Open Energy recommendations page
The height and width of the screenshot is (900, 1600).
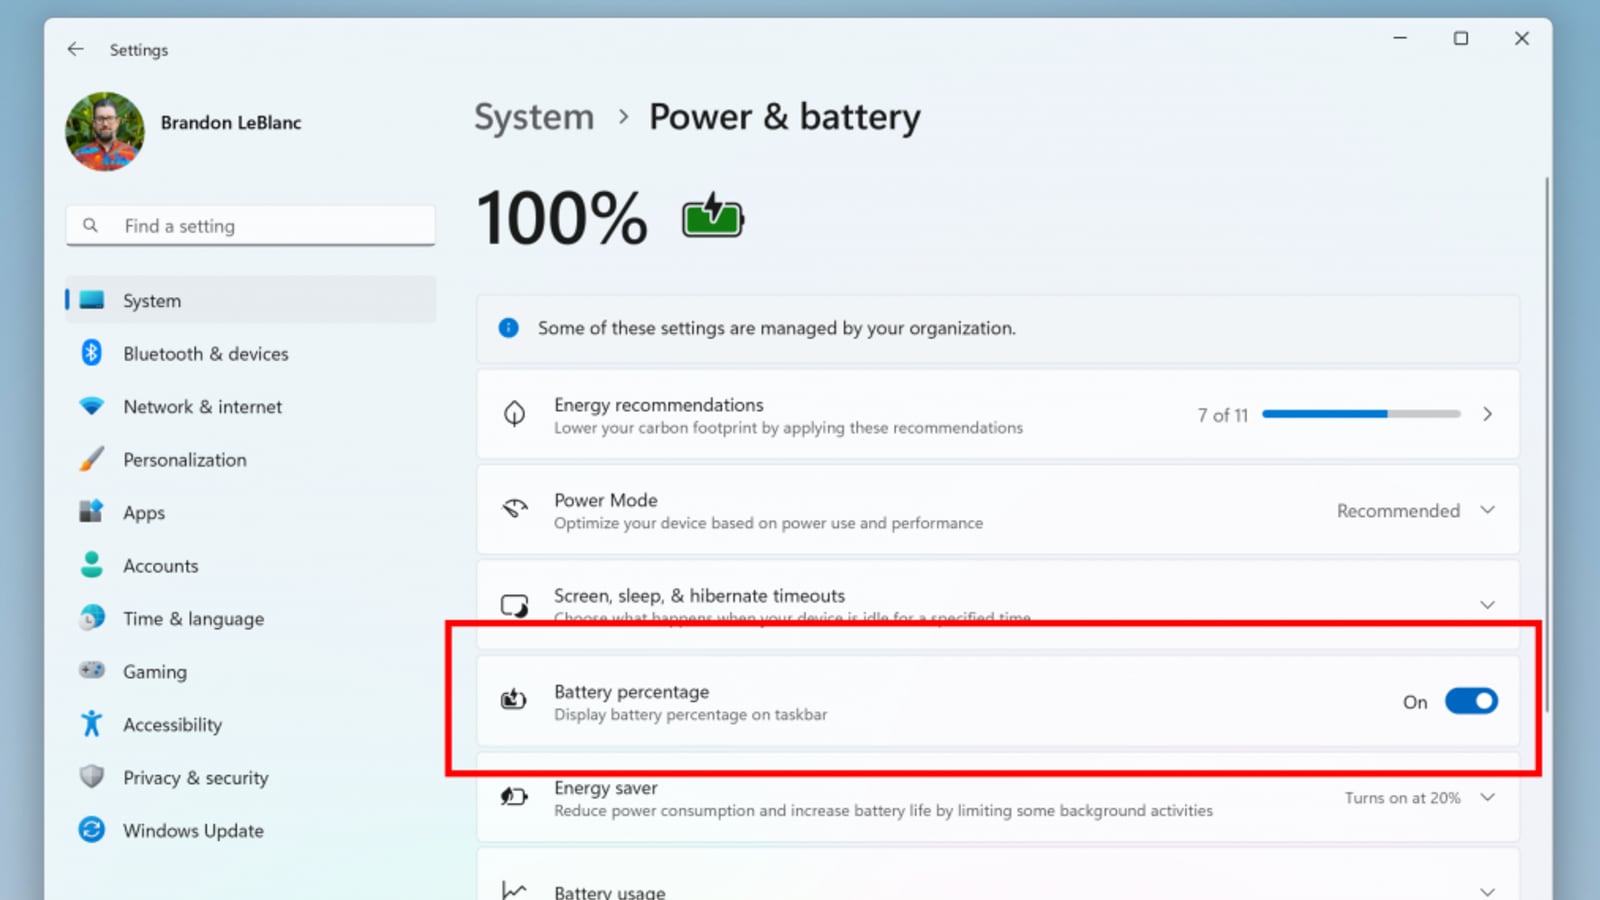coord(1487,414)
